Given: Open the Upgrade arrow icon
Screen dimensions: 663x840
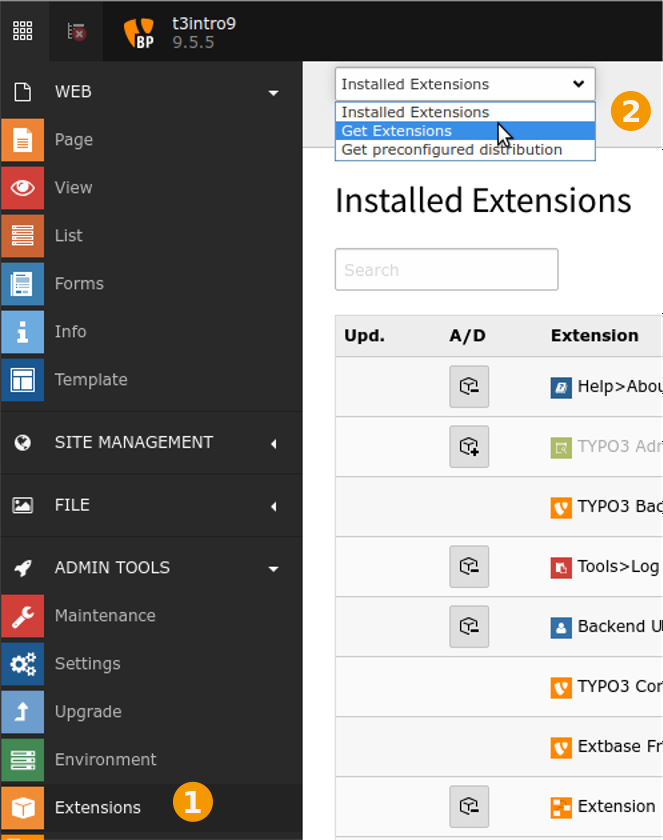Looking at the screenshot, I should [22, 712].
